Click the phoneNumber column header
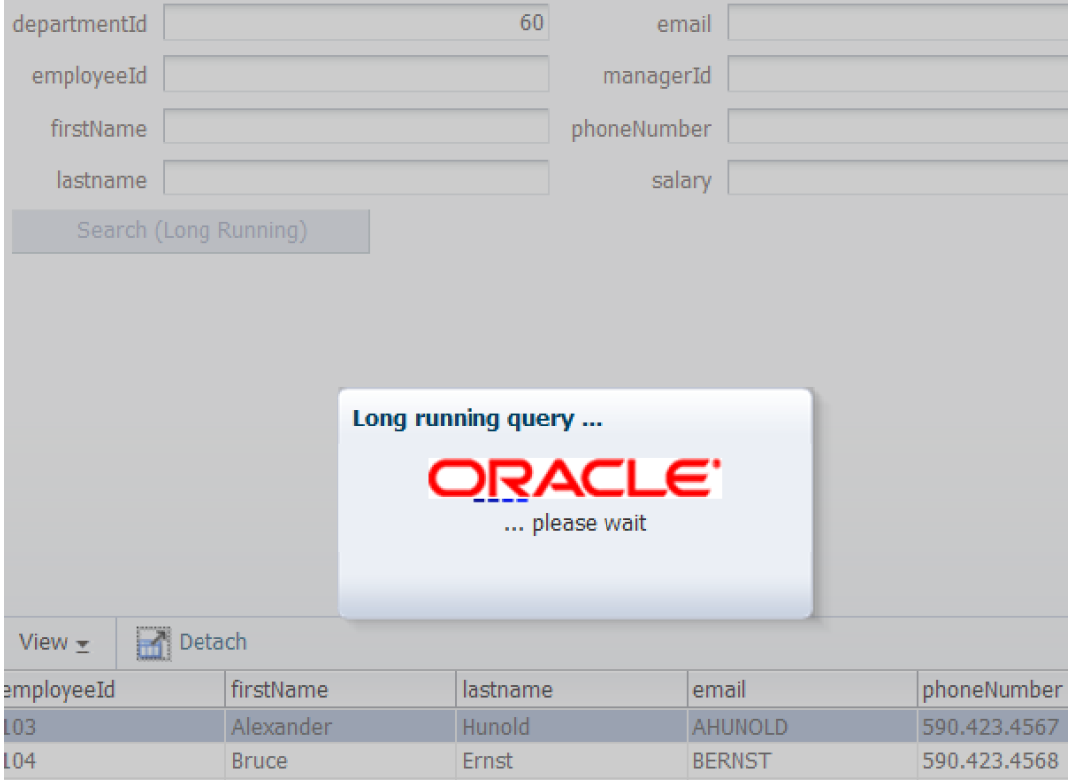 pos(992,690)
